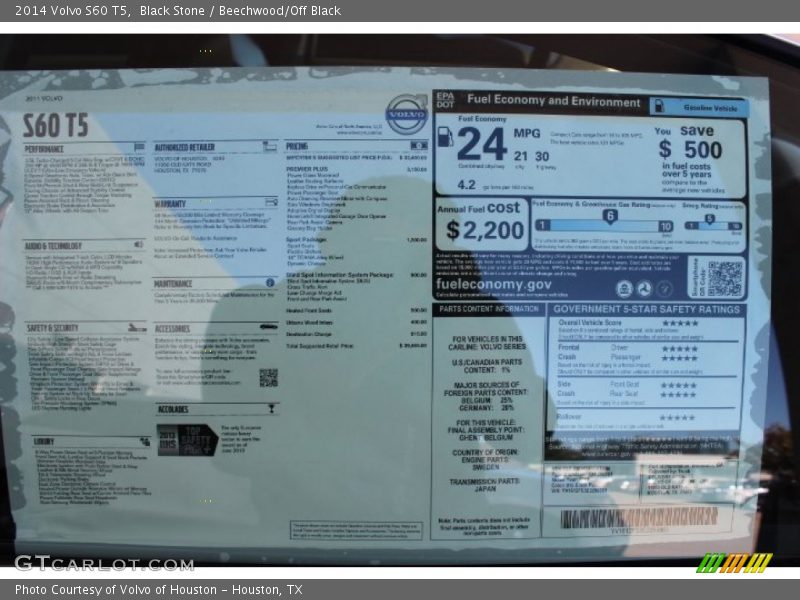Click the car icon in Safety & Security header
This screenshot has width=800, height=600.
[x=138, y=327]
